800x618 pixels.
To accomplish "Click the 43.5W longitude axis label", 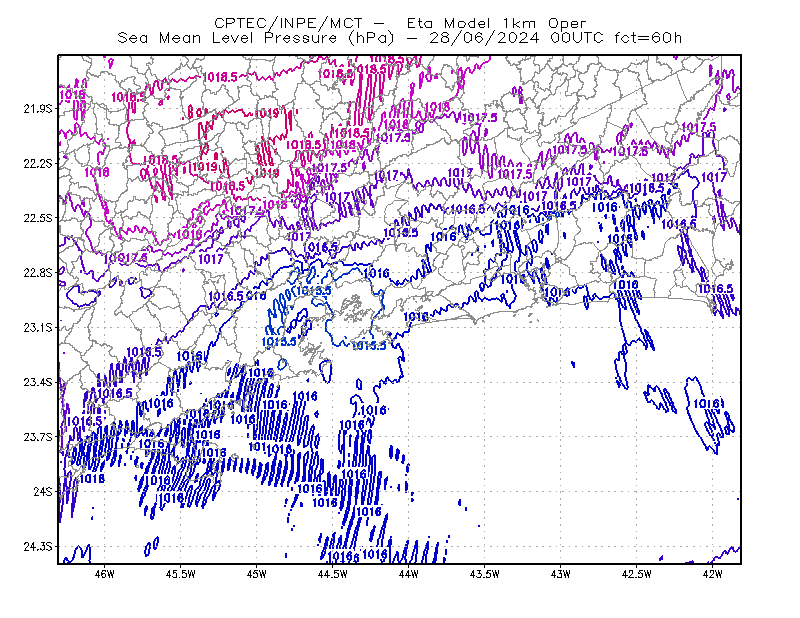I will (485, 574).
